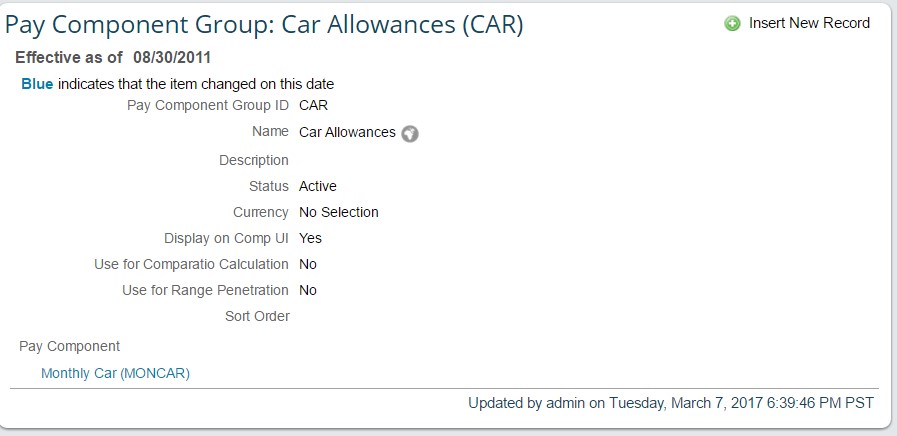The image size is (897, 436).
Task: Click the Pay Component Group page title
Action: click(264, 25)
